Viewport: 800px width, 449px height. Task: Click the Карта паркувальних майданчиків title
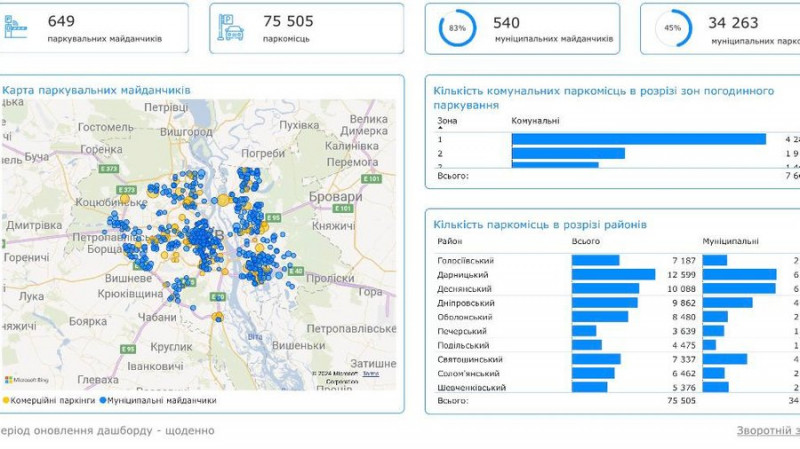point(96,90)
